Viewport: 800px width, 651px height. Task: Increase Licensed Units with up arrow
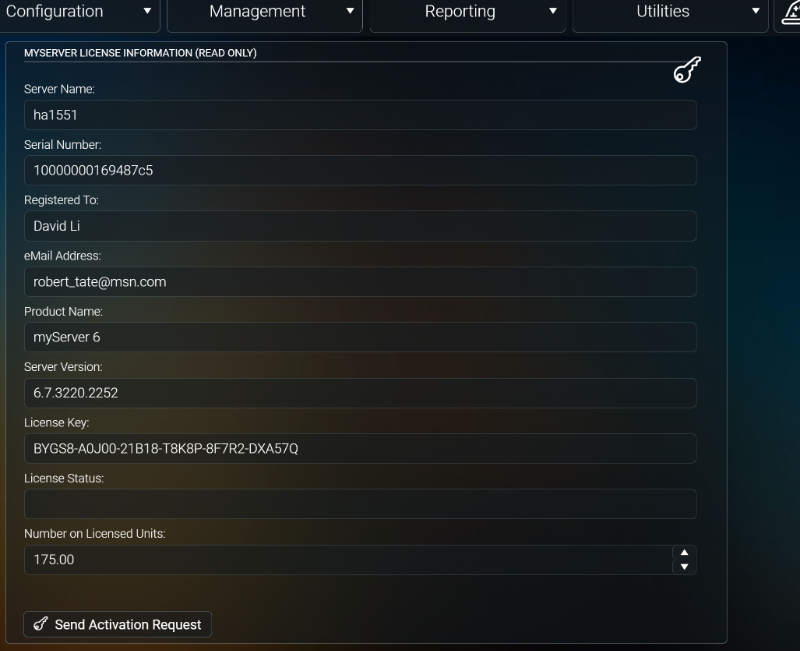(x=684, y=553)
